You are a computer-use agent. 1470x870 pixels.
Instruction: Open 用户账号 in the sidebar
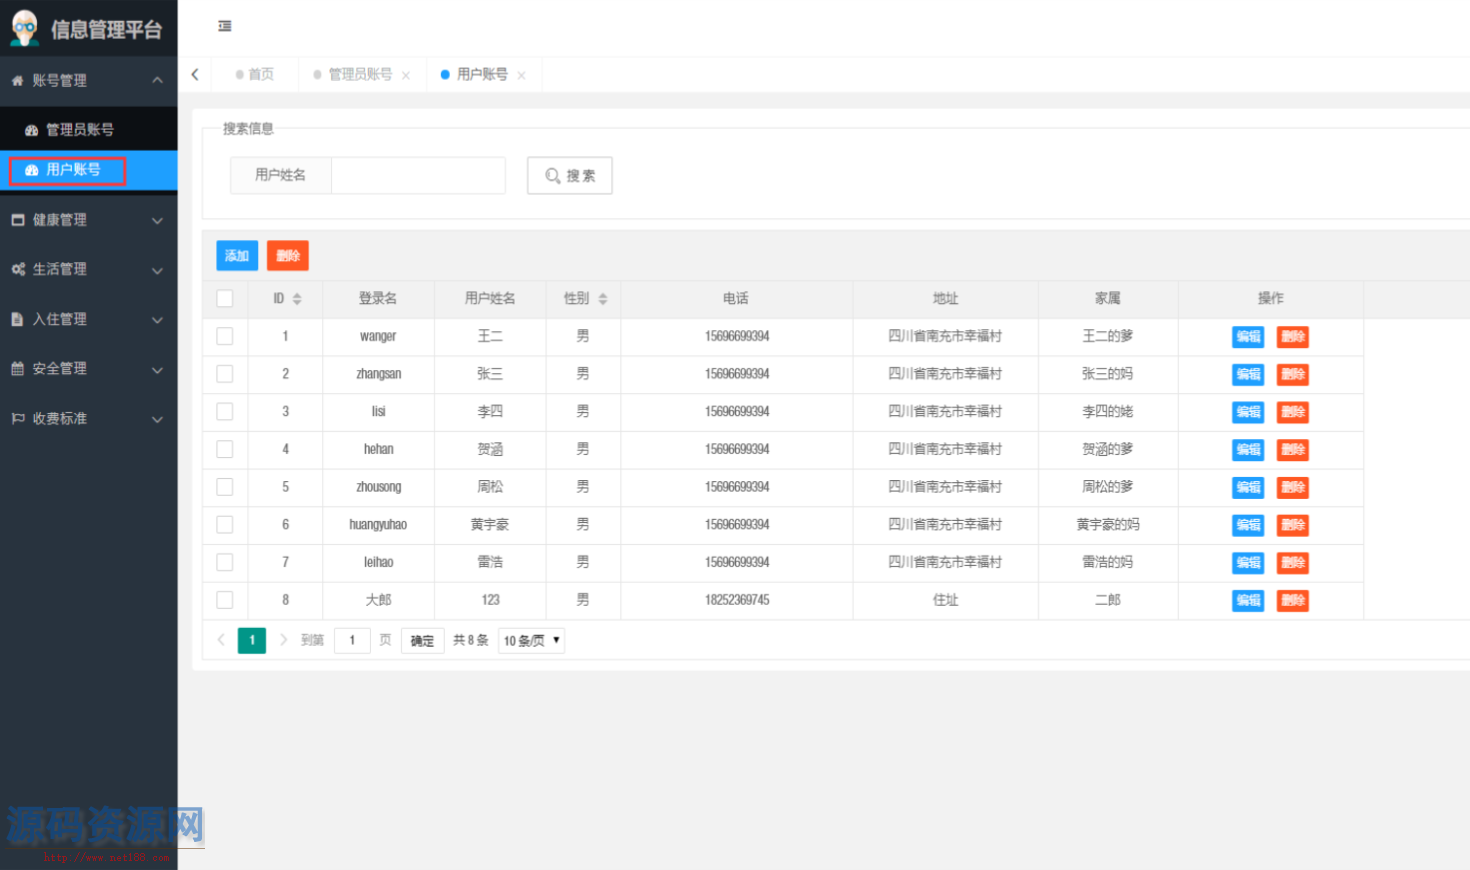pos(89,170)
